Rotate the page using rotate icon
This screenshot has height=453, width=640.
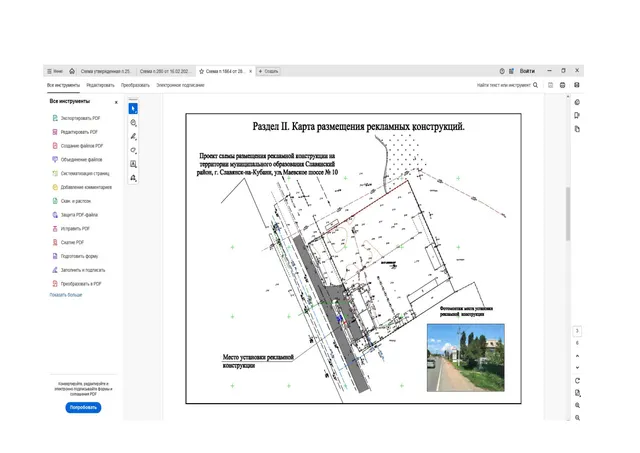(x=577, y=381)
